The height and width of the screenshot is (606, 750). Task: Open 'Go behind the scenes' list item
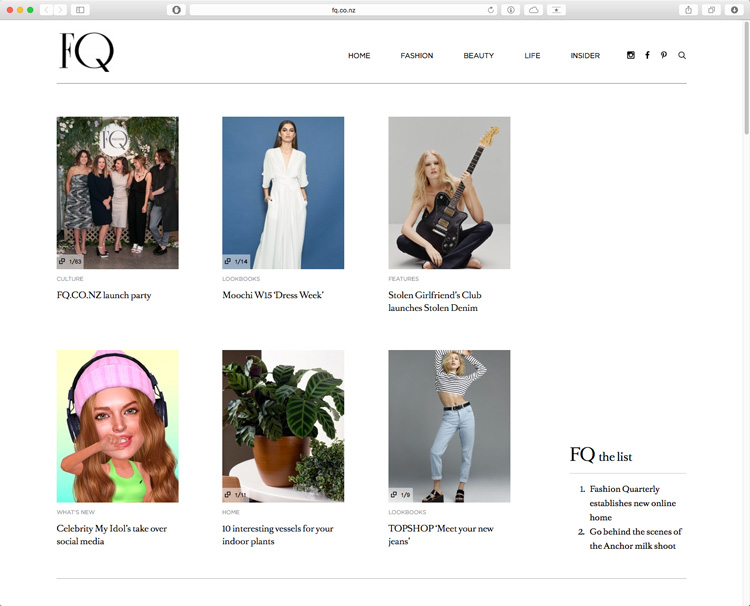(635, 539)
